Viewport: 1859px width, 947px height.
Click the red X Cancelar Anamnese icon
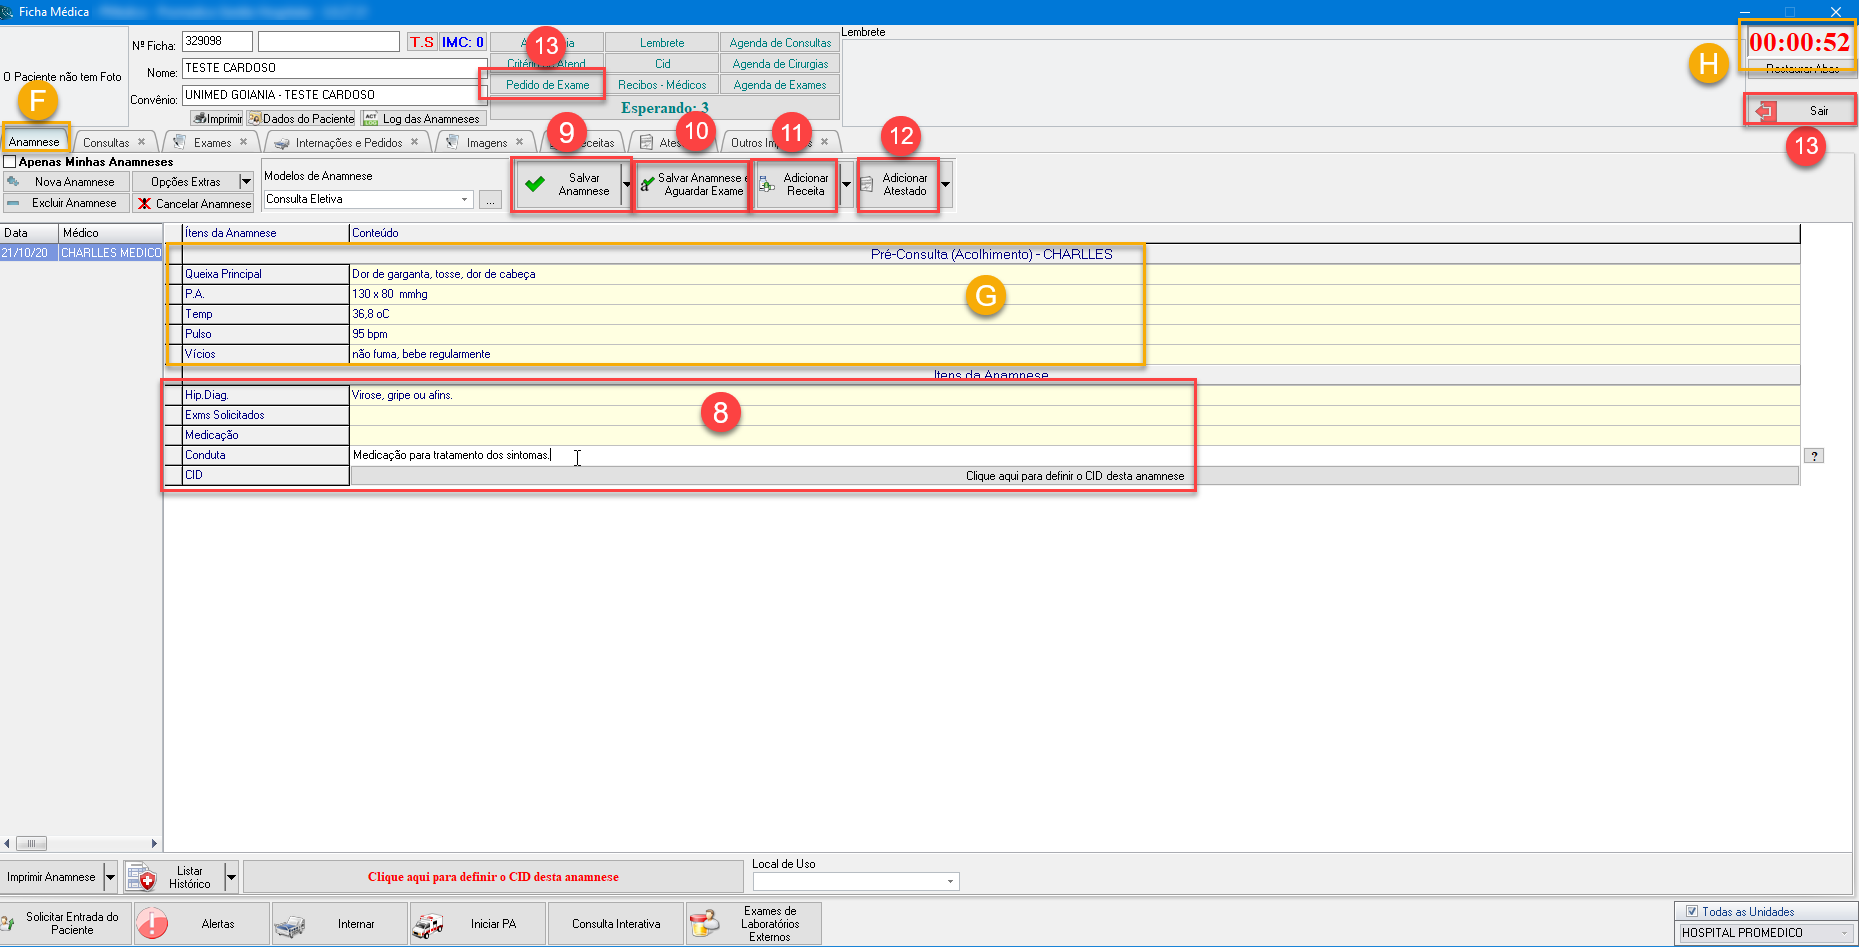point(145,203)
